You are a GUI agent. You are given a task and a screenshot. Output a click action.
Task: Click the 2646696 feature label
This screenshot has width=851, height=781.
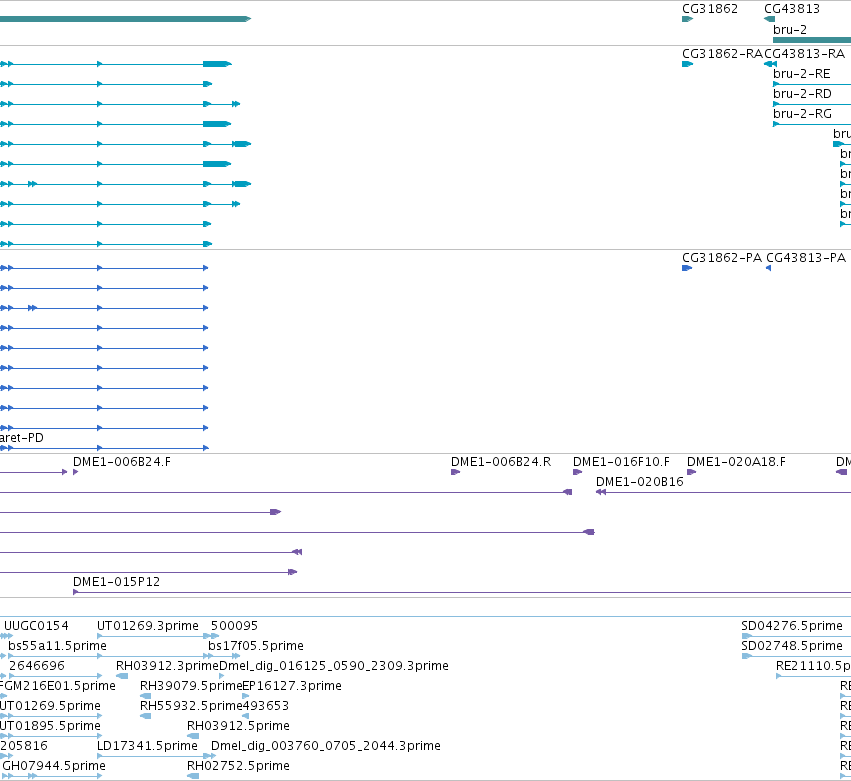coord(37,666)
